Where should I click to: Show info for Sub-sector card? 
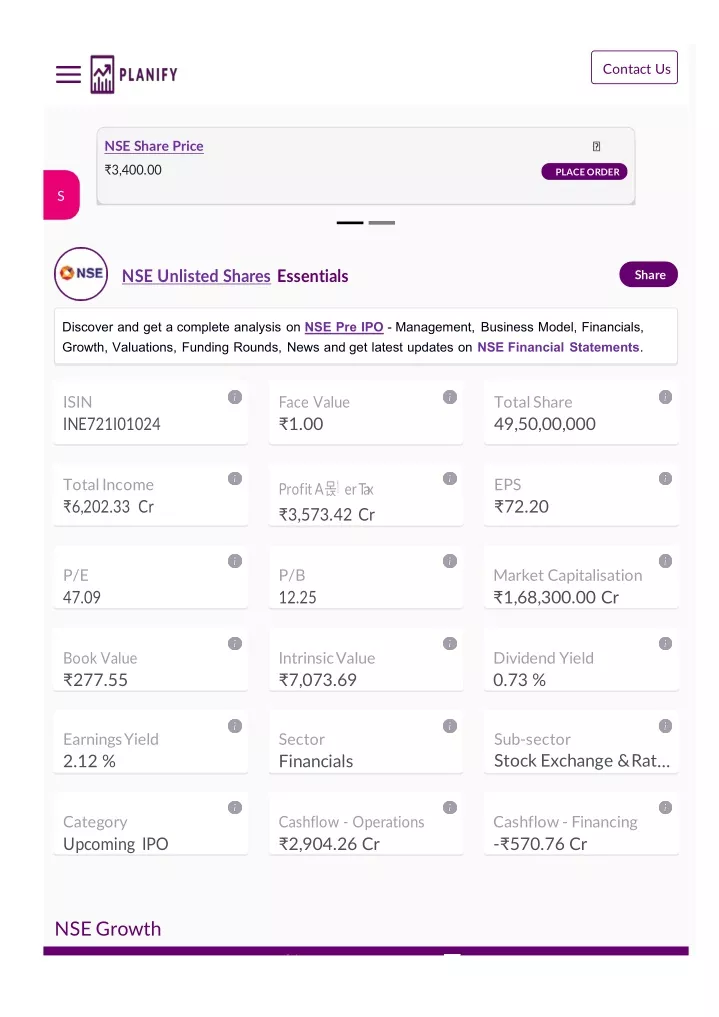[x=665, y=726]
